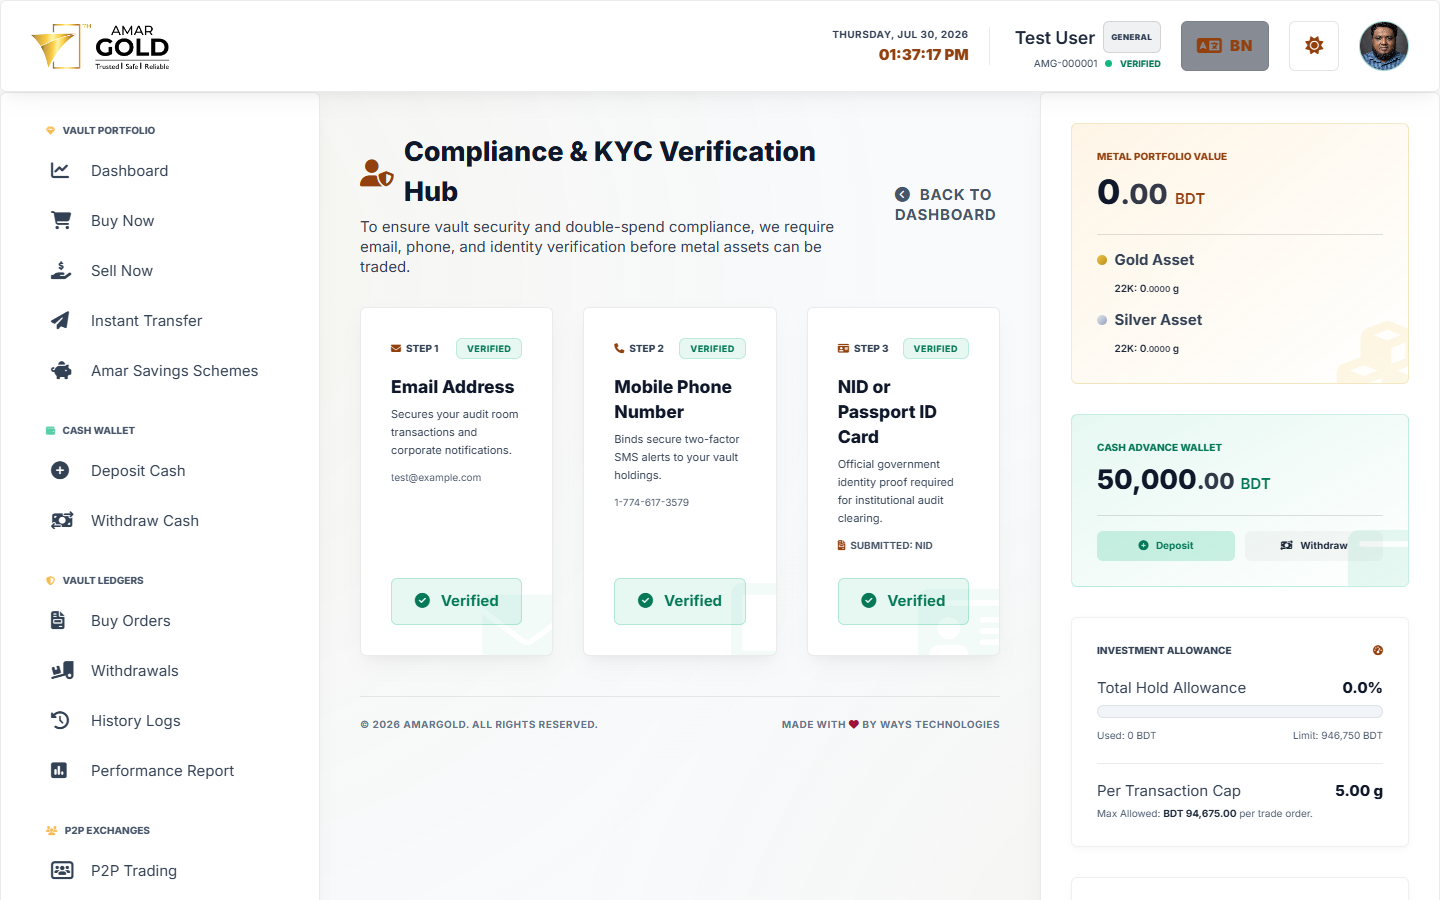Click the back arrow icon beside Back to Dashboard

tap(902, 195)
